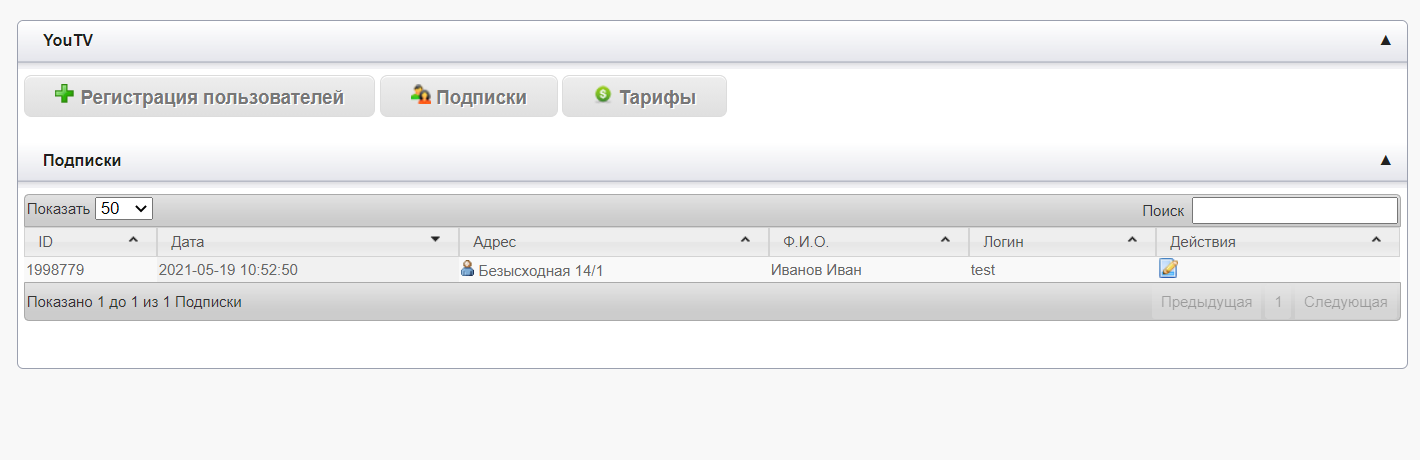Open the Тарифы section

(644, 96)
